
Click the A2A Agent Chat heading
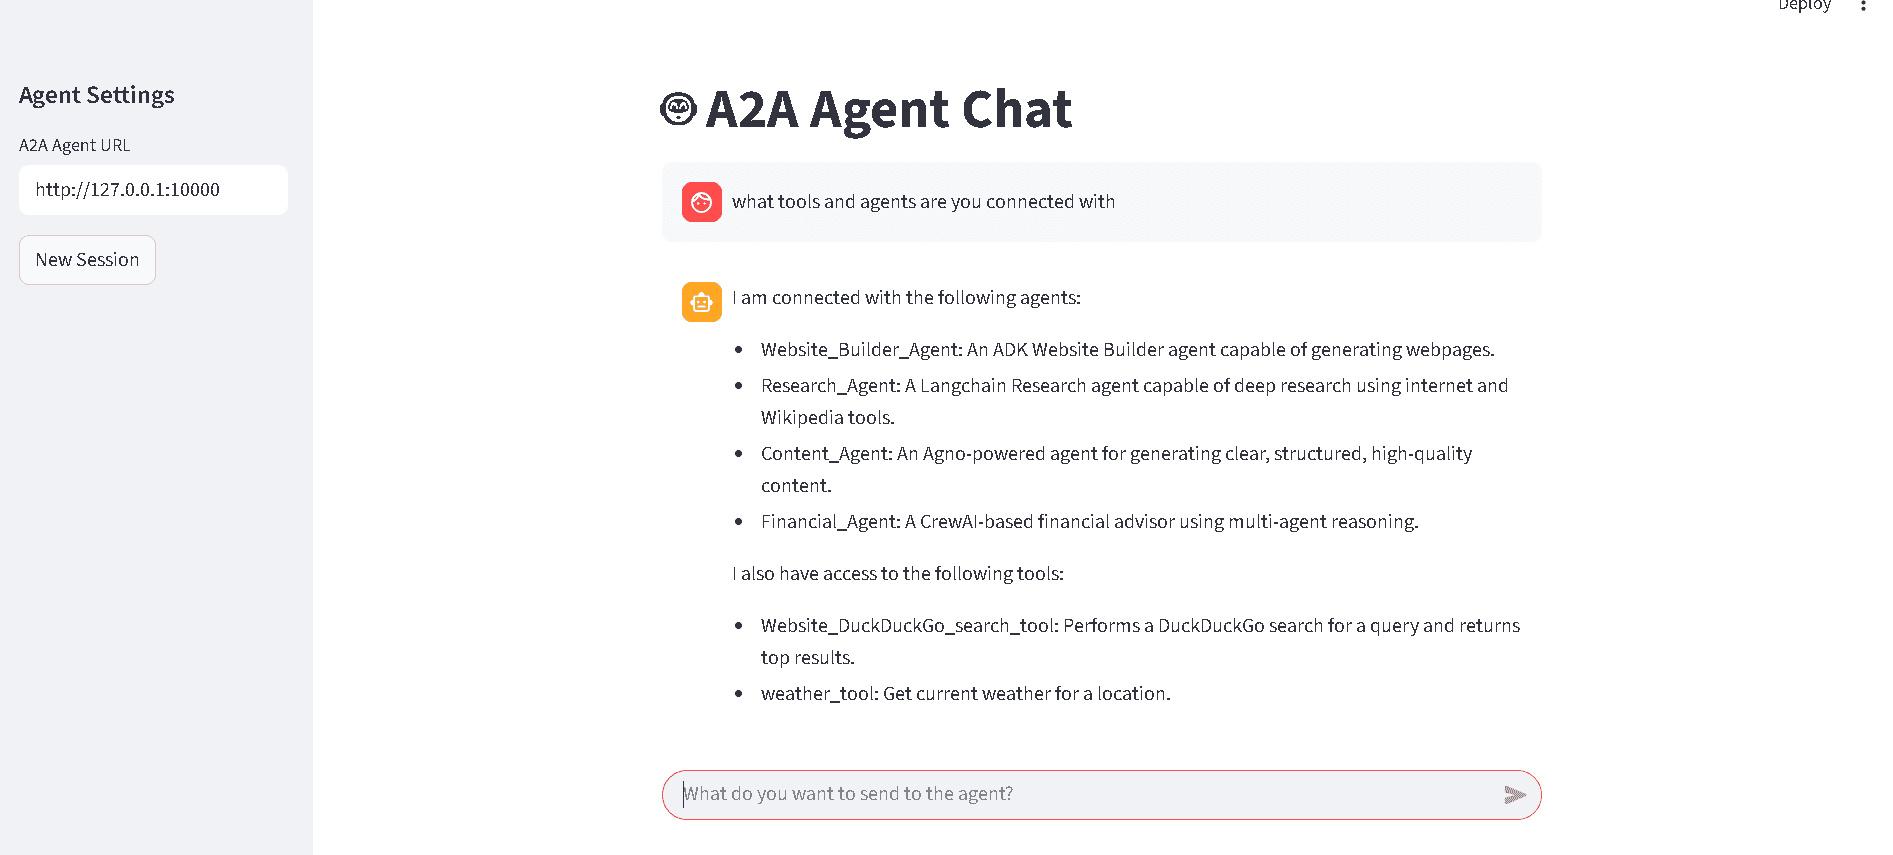pyautogui.click(x=888, y=110)
